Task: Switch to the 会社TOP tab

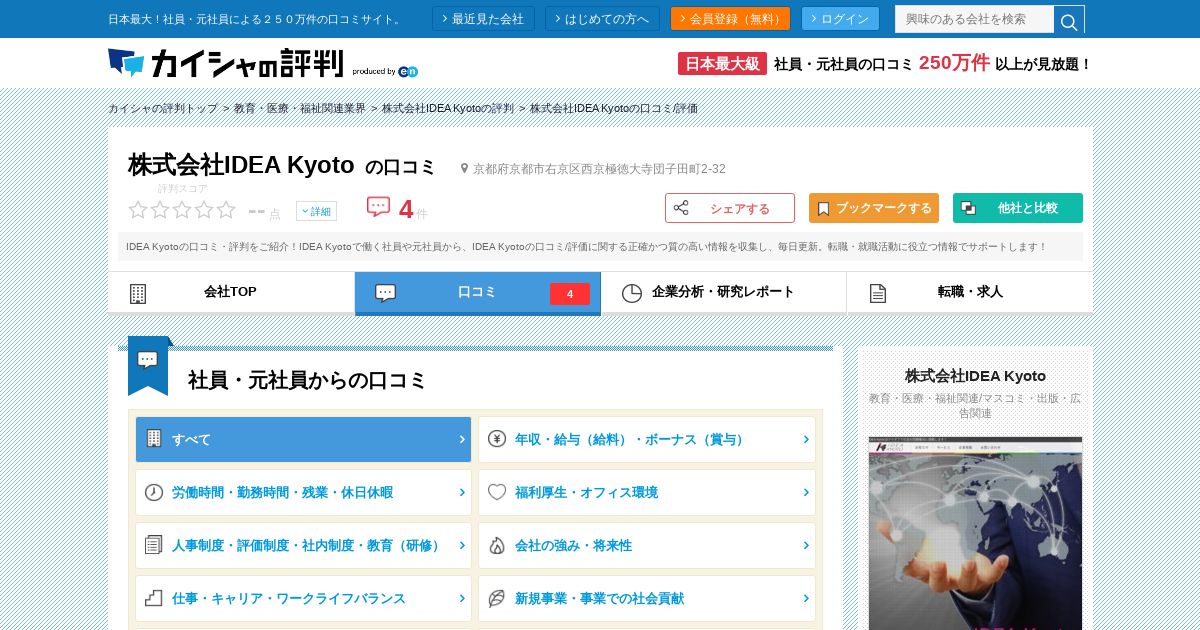Action: [x=231, y=293]
